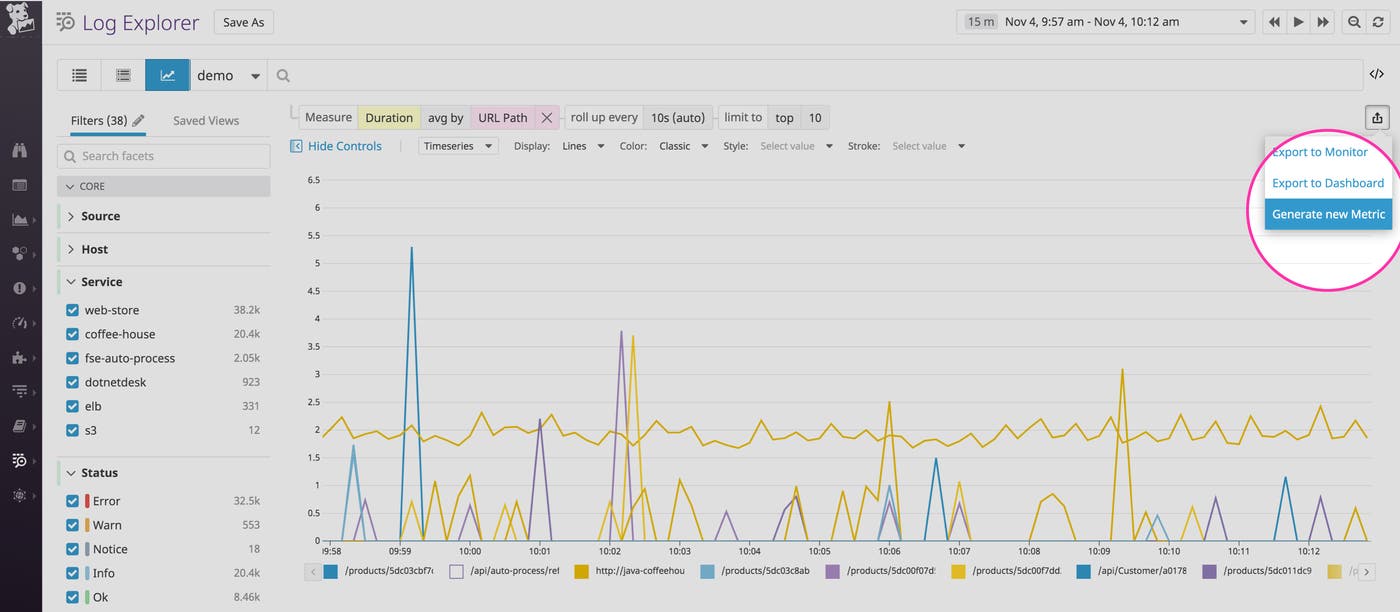
Task: Disable the Error status checkbox
Action: 71,500
